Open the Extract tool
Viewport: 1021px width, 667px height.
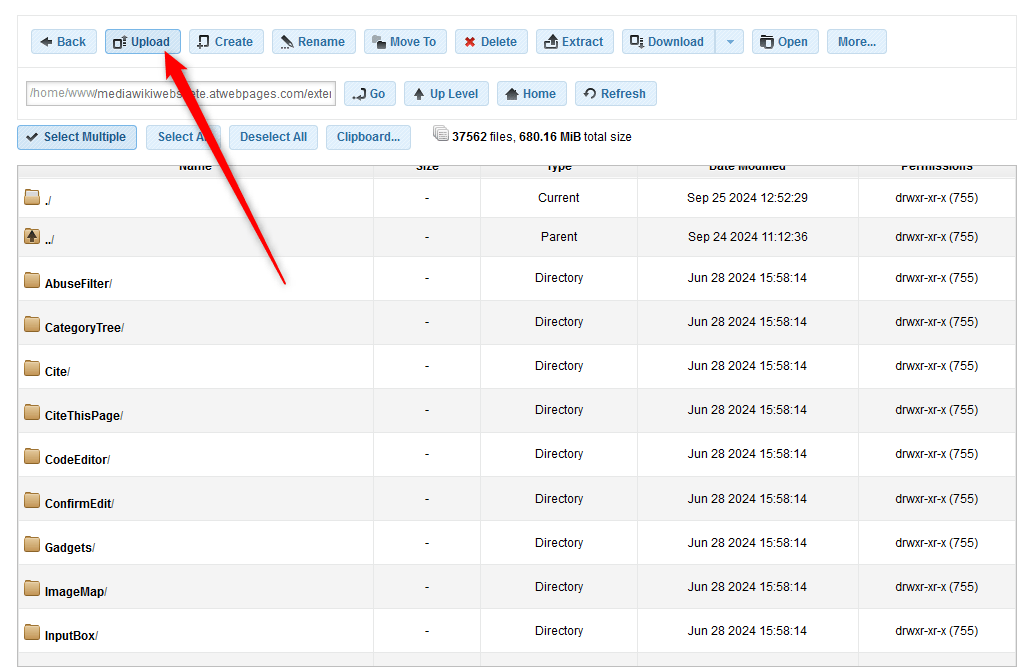[574, 41]
